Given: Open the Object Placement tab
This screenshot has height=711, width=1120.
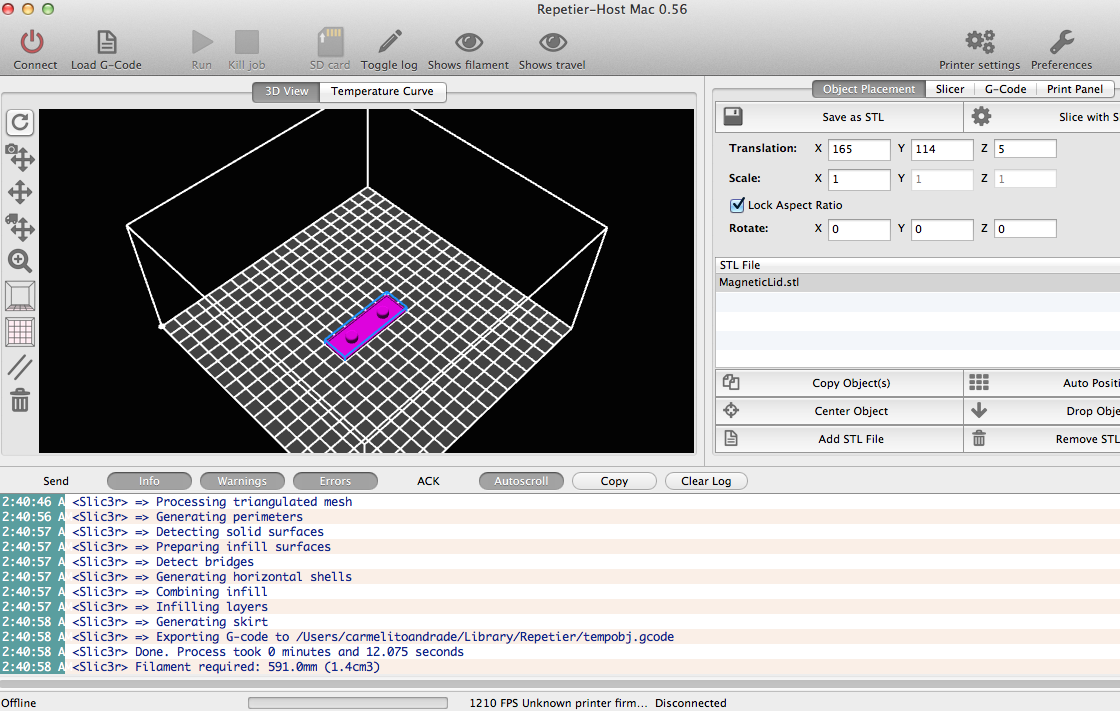Looking at the screenshot, I should (x=869, y=89).
